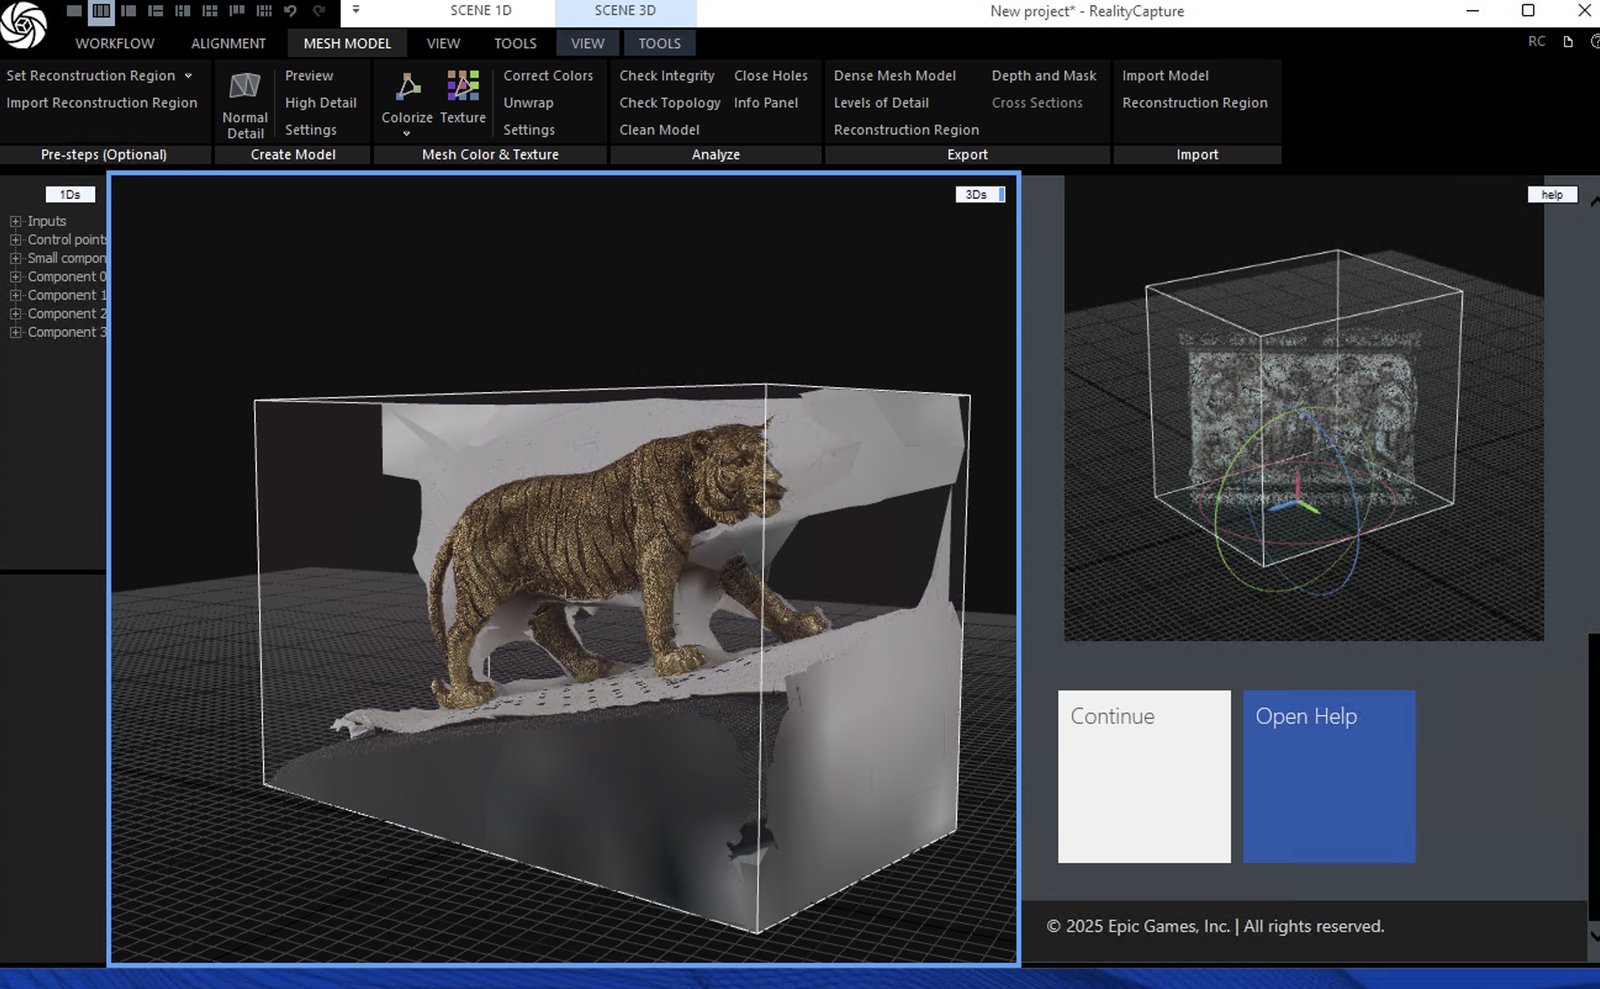
Task: Expand the Small components tree node
Action: click(15, 258)
